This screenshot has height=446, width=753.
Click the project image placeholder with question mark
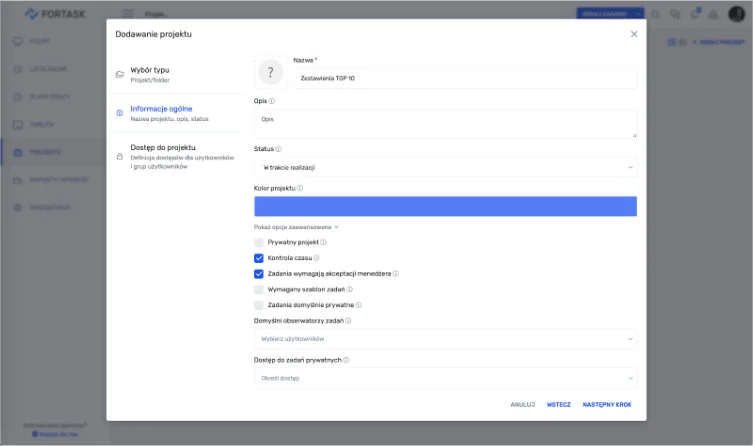tap(270, 73)
